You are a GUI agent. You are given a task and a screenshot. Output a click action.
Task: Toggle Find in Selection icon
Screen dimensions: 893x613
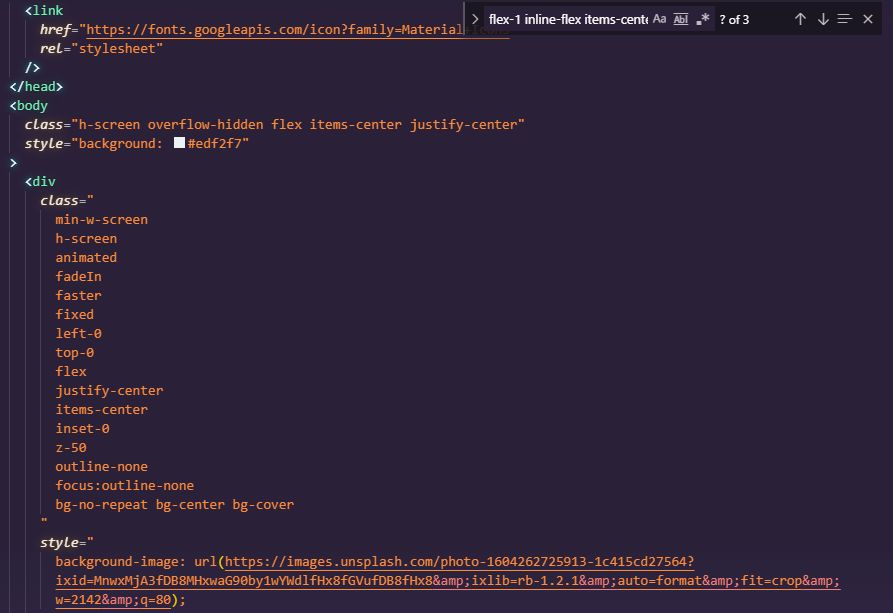coord(845,19)
